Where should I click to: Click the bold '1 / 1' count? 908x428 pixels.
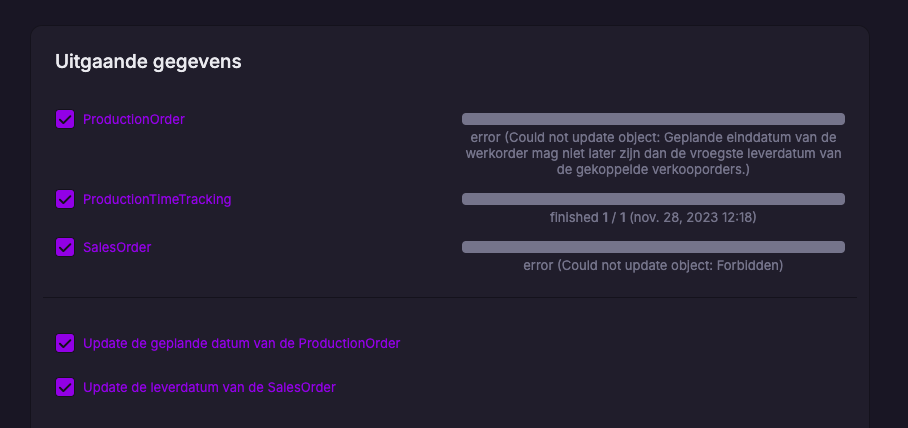pyautogui.click(x=613, y=217)
